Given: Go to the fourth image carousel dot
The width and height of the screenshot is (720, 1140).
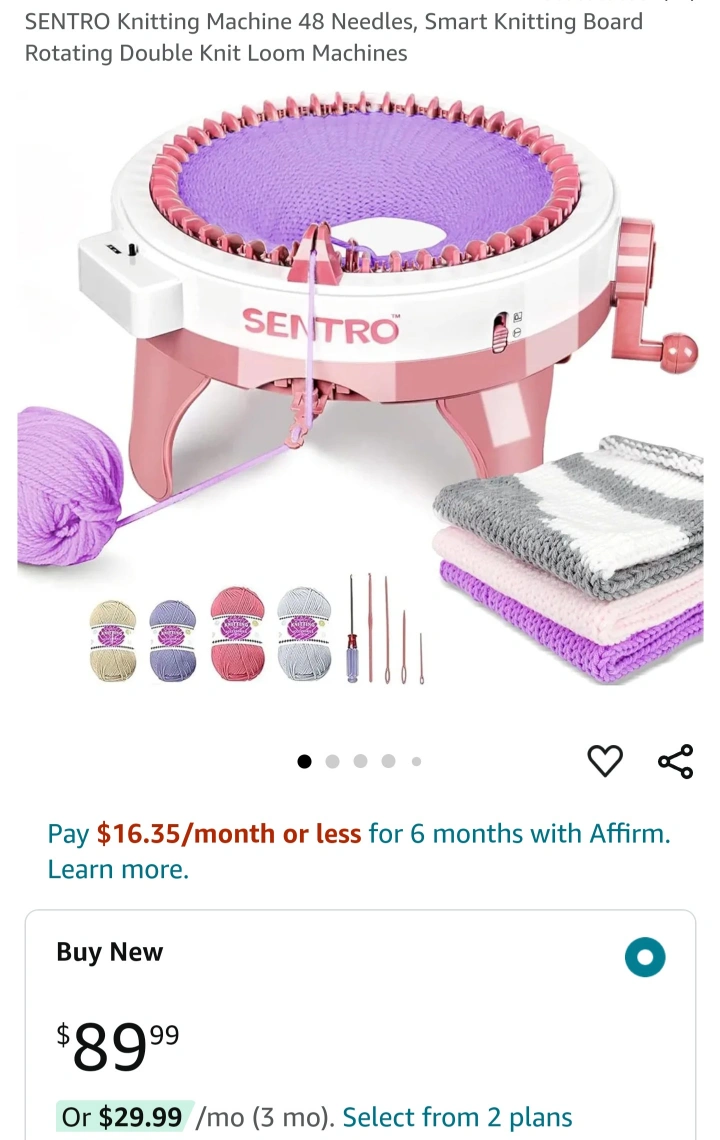Looking at the screenshot, I should [x=388, y=761].
